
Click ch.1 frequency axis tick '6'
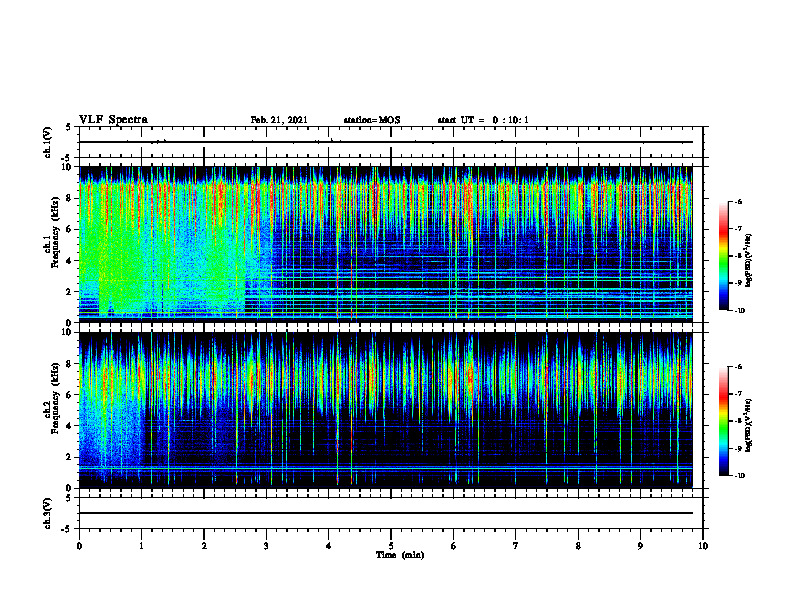(70, 229)
